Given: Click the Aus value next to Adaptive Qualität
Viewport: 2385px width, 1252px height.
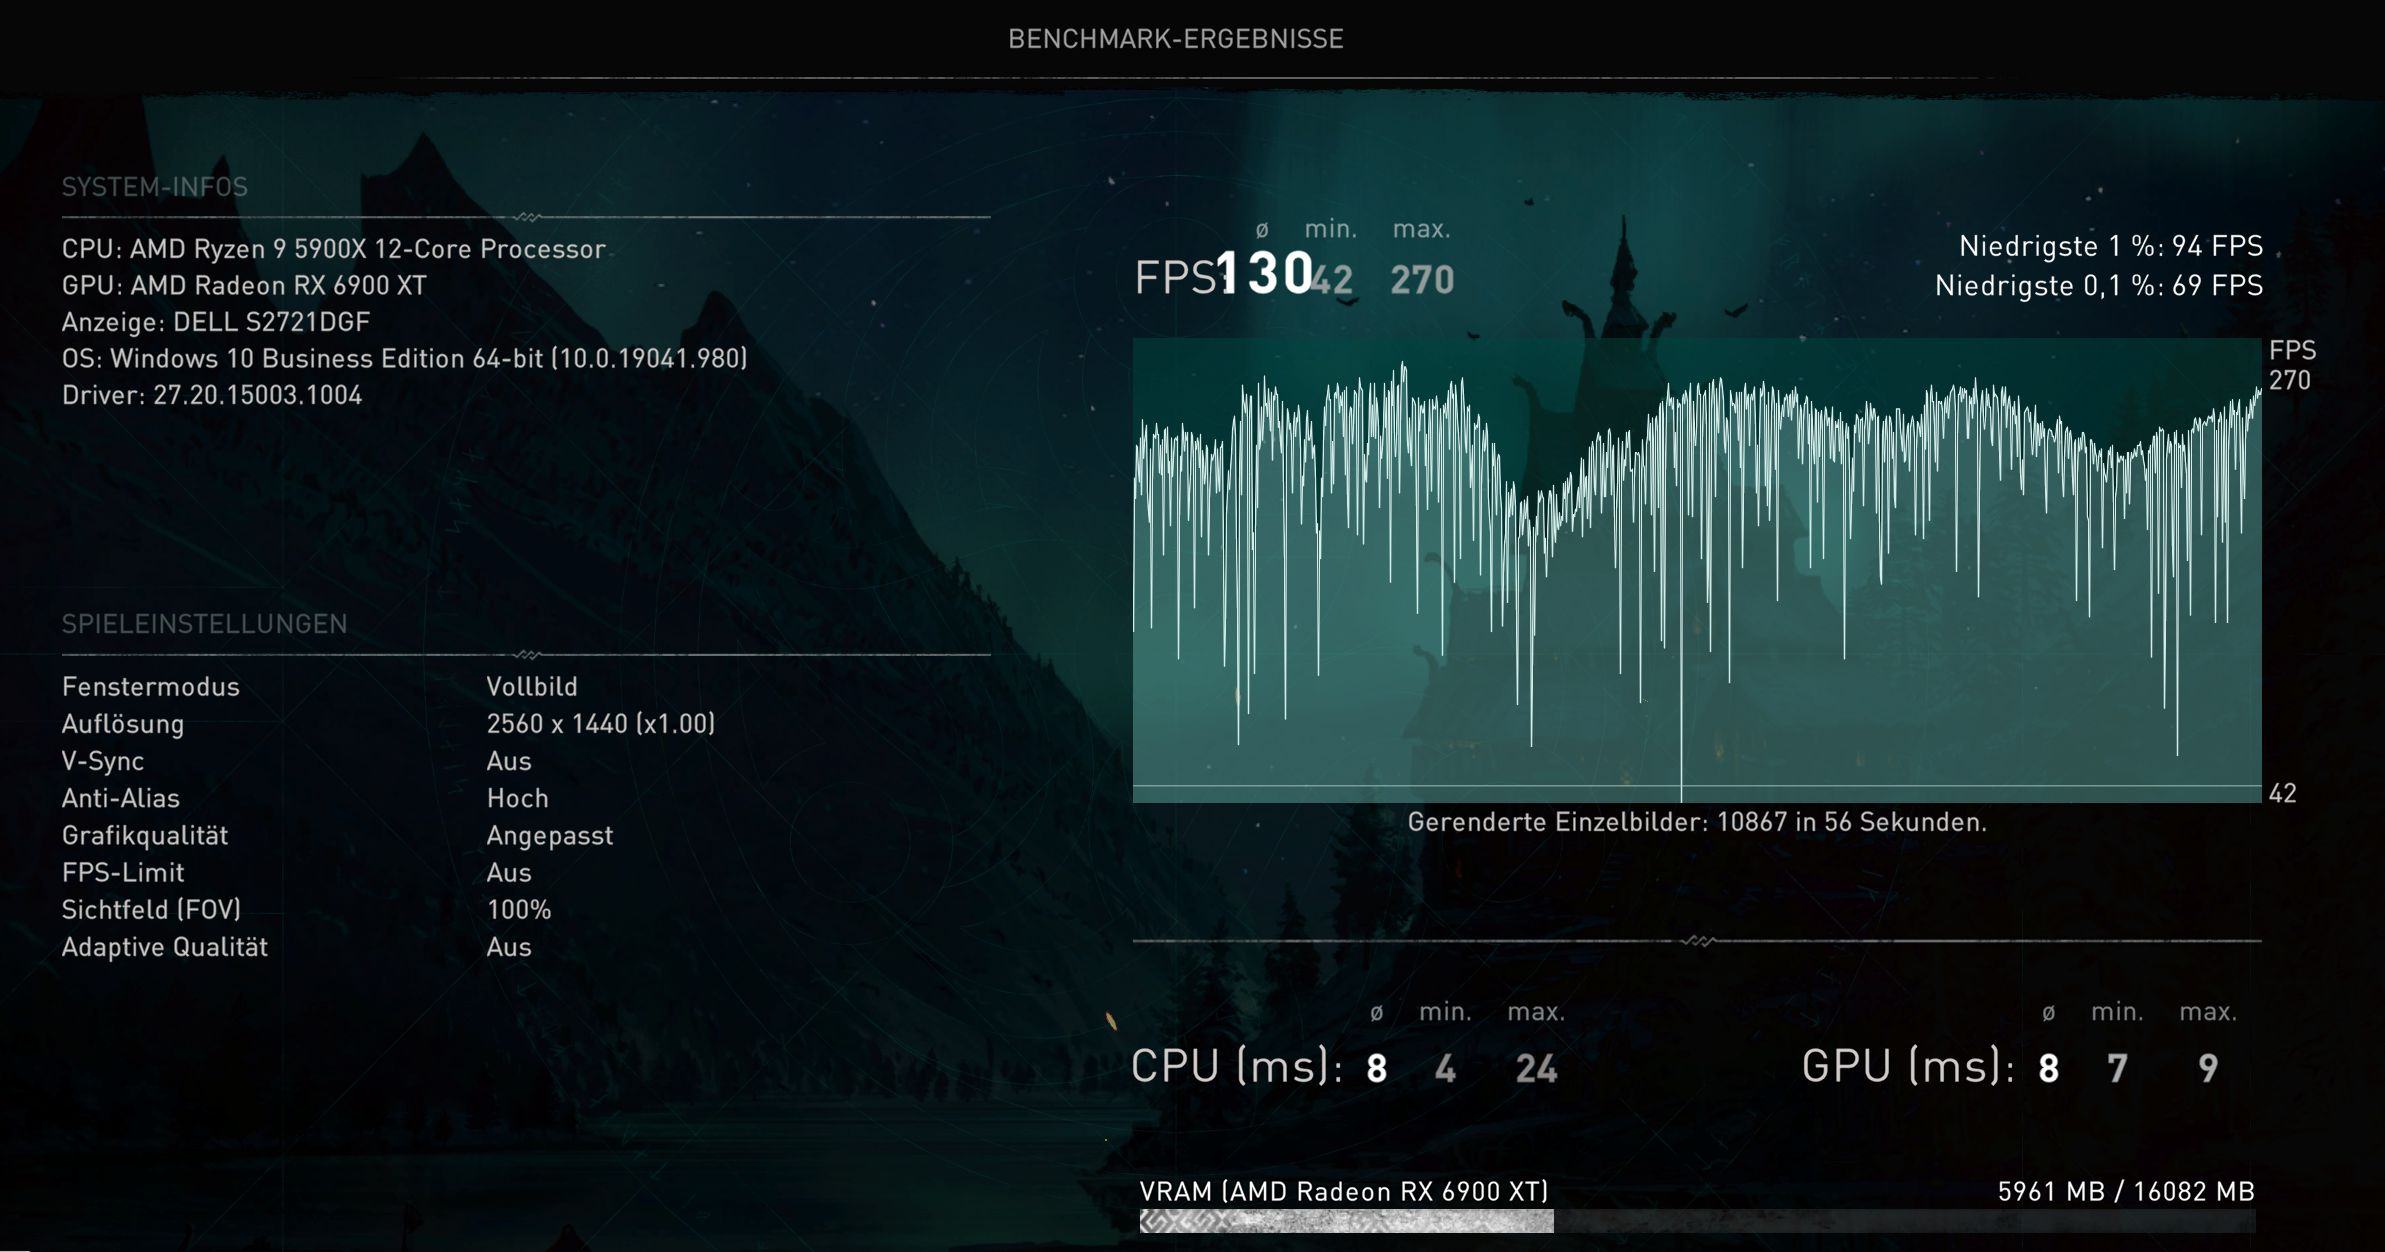Looking at the screenshot, I should click(x=509, y=947).
